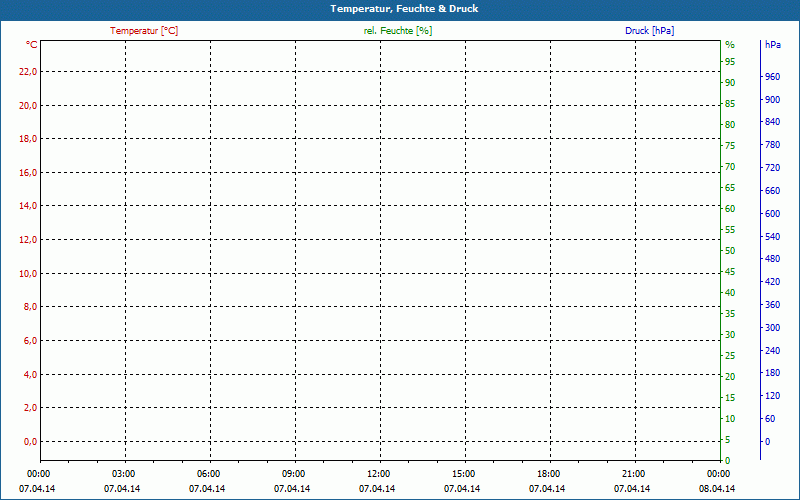Click the green '%' axis unit label
Screen dimensions: 800x500
pos(730,45)
